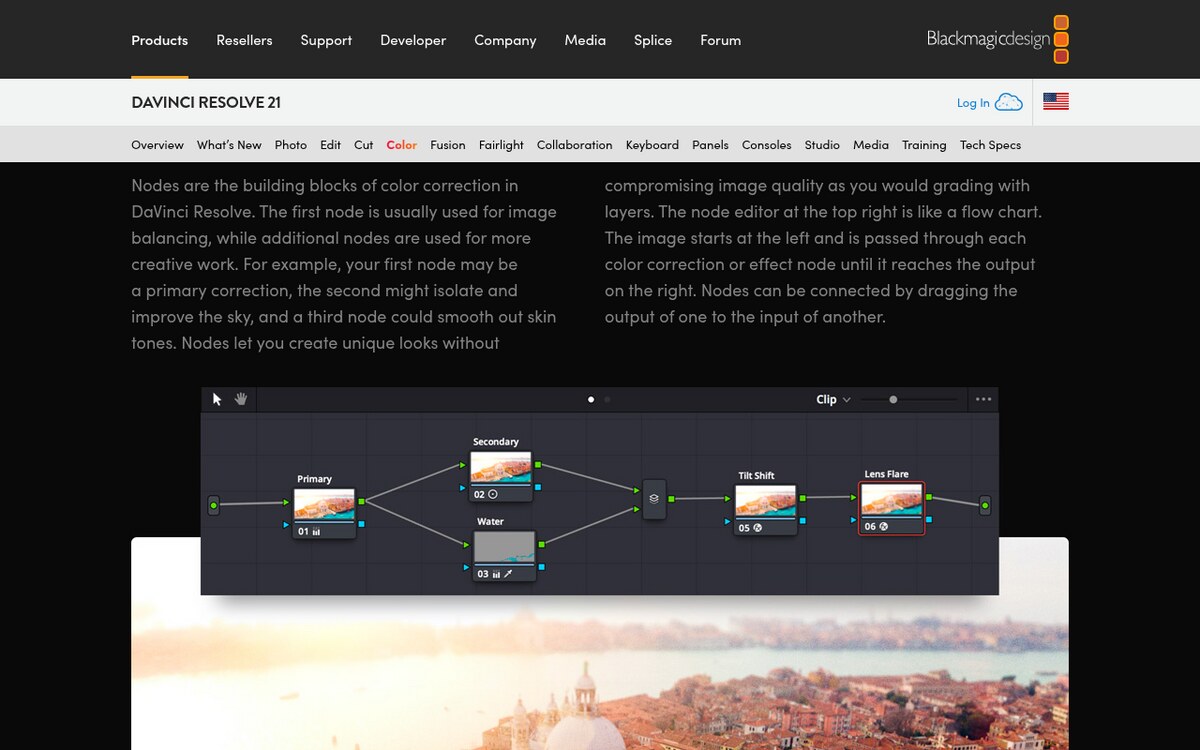Open the Resellers menu
Image resolution: width=1200 pixels, height=750 pixels.
point(244,40)
